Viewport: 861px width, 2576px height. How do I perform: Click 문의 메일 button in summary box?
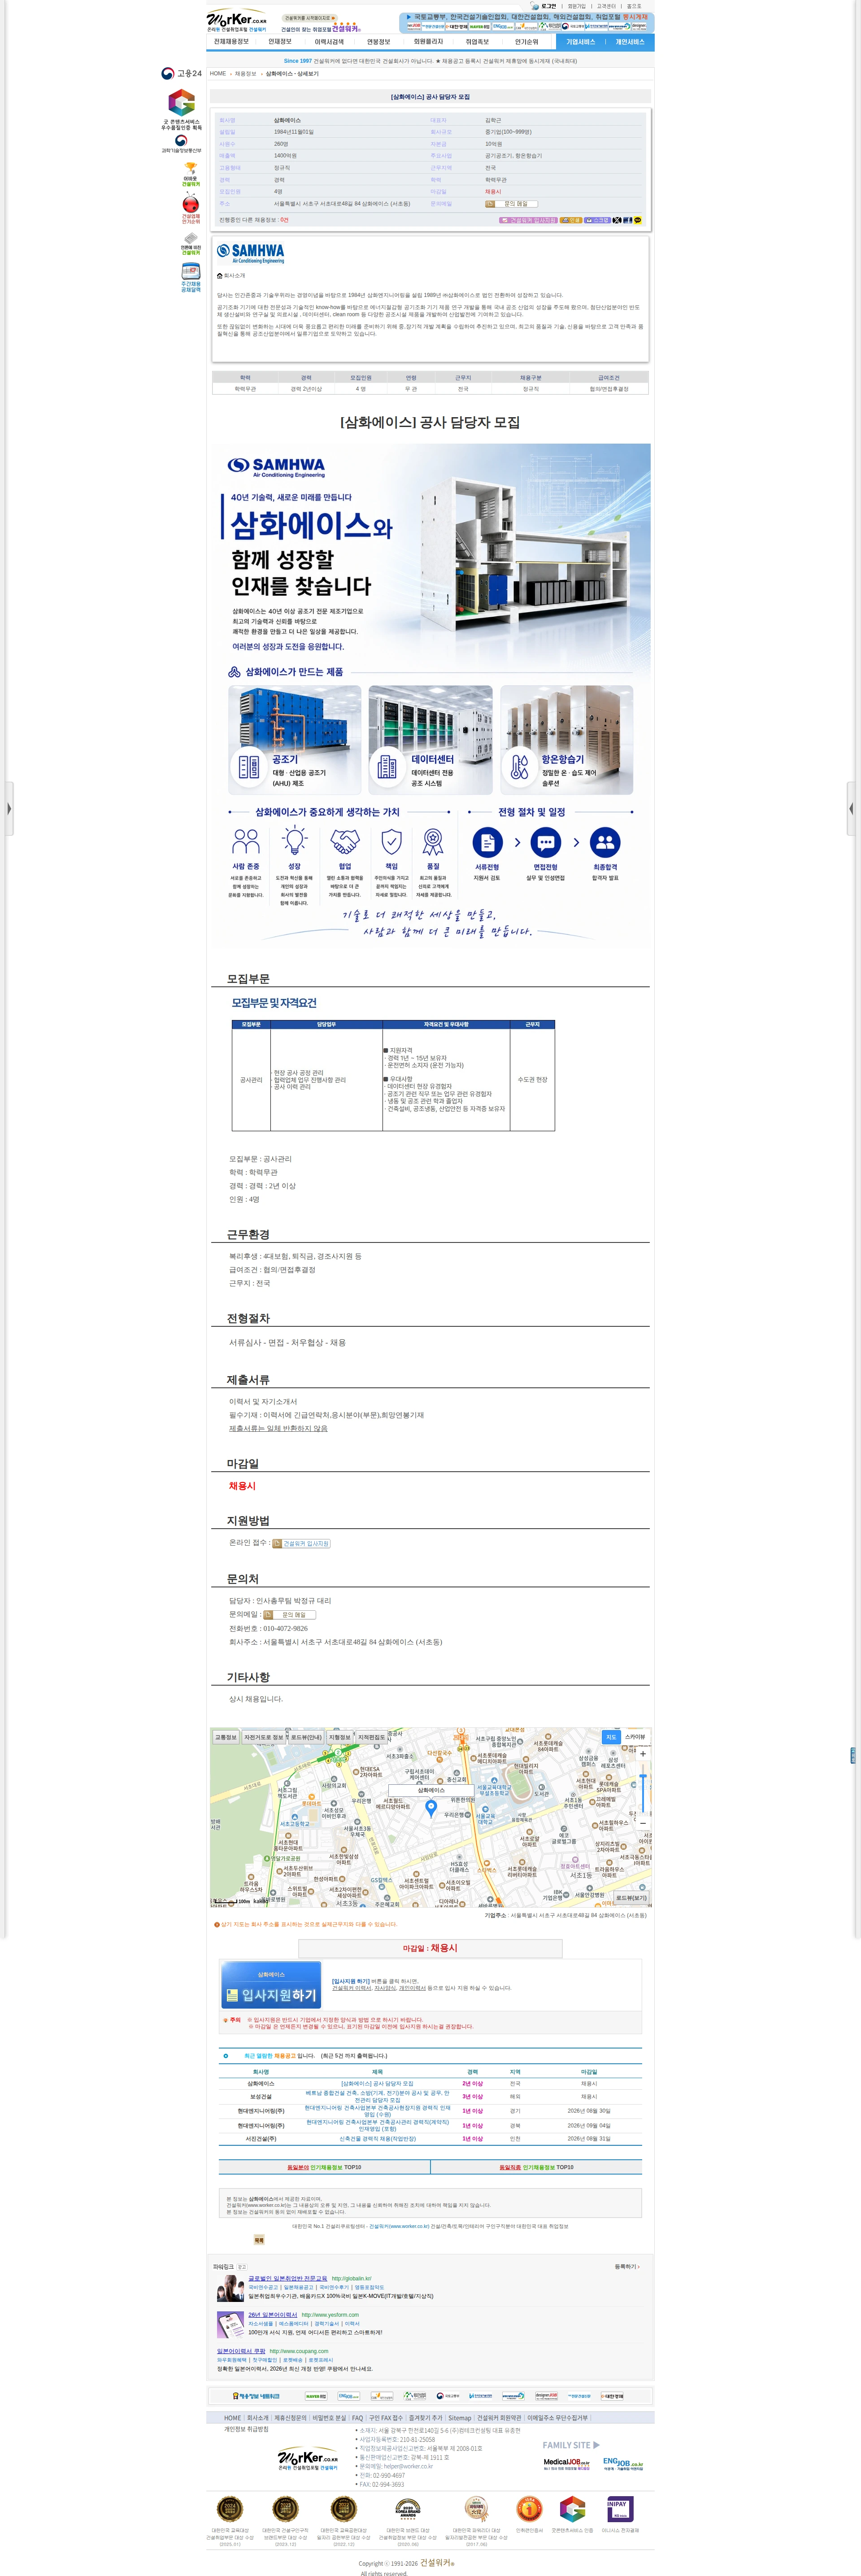pos(511,204)
